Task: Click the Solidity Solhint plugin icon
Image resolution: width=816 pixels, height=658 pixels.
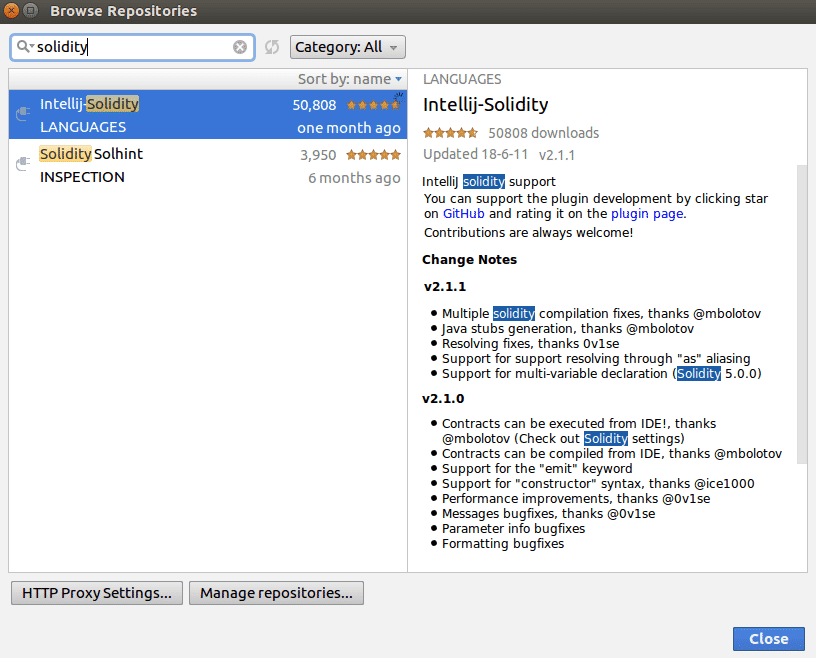Action: (23, 164)
